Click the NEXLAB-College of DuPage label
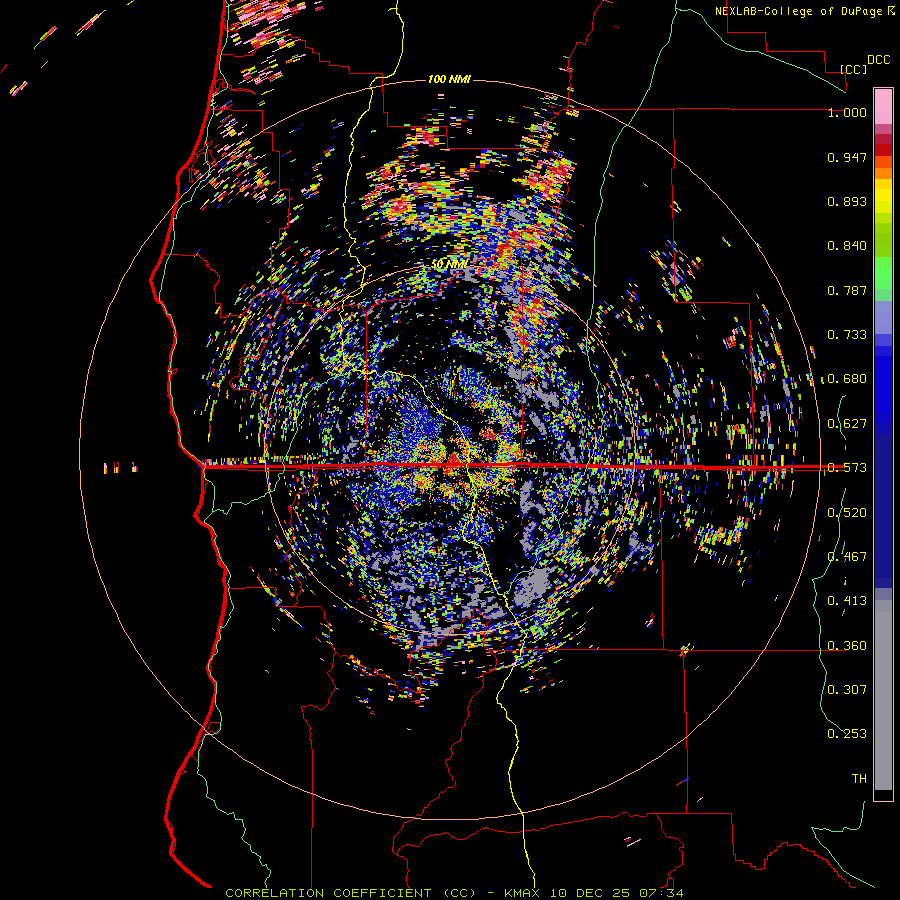900x900 pixels. coord(798,11)
